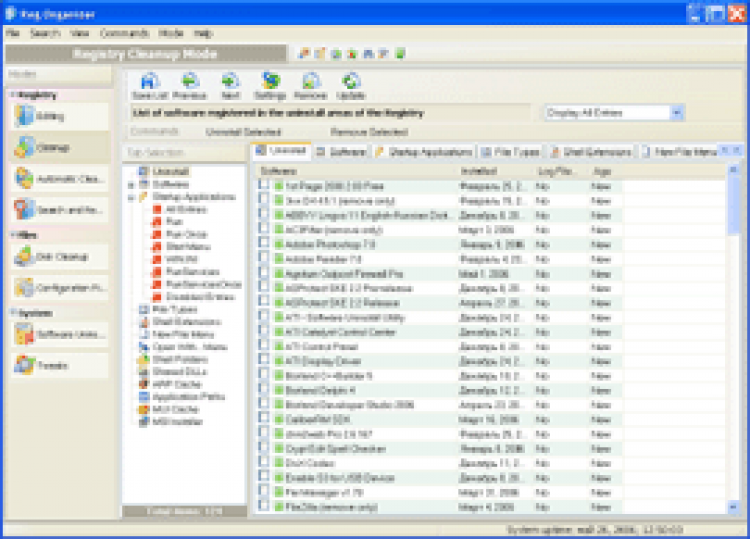Click the Update toolbar icon

351,86
